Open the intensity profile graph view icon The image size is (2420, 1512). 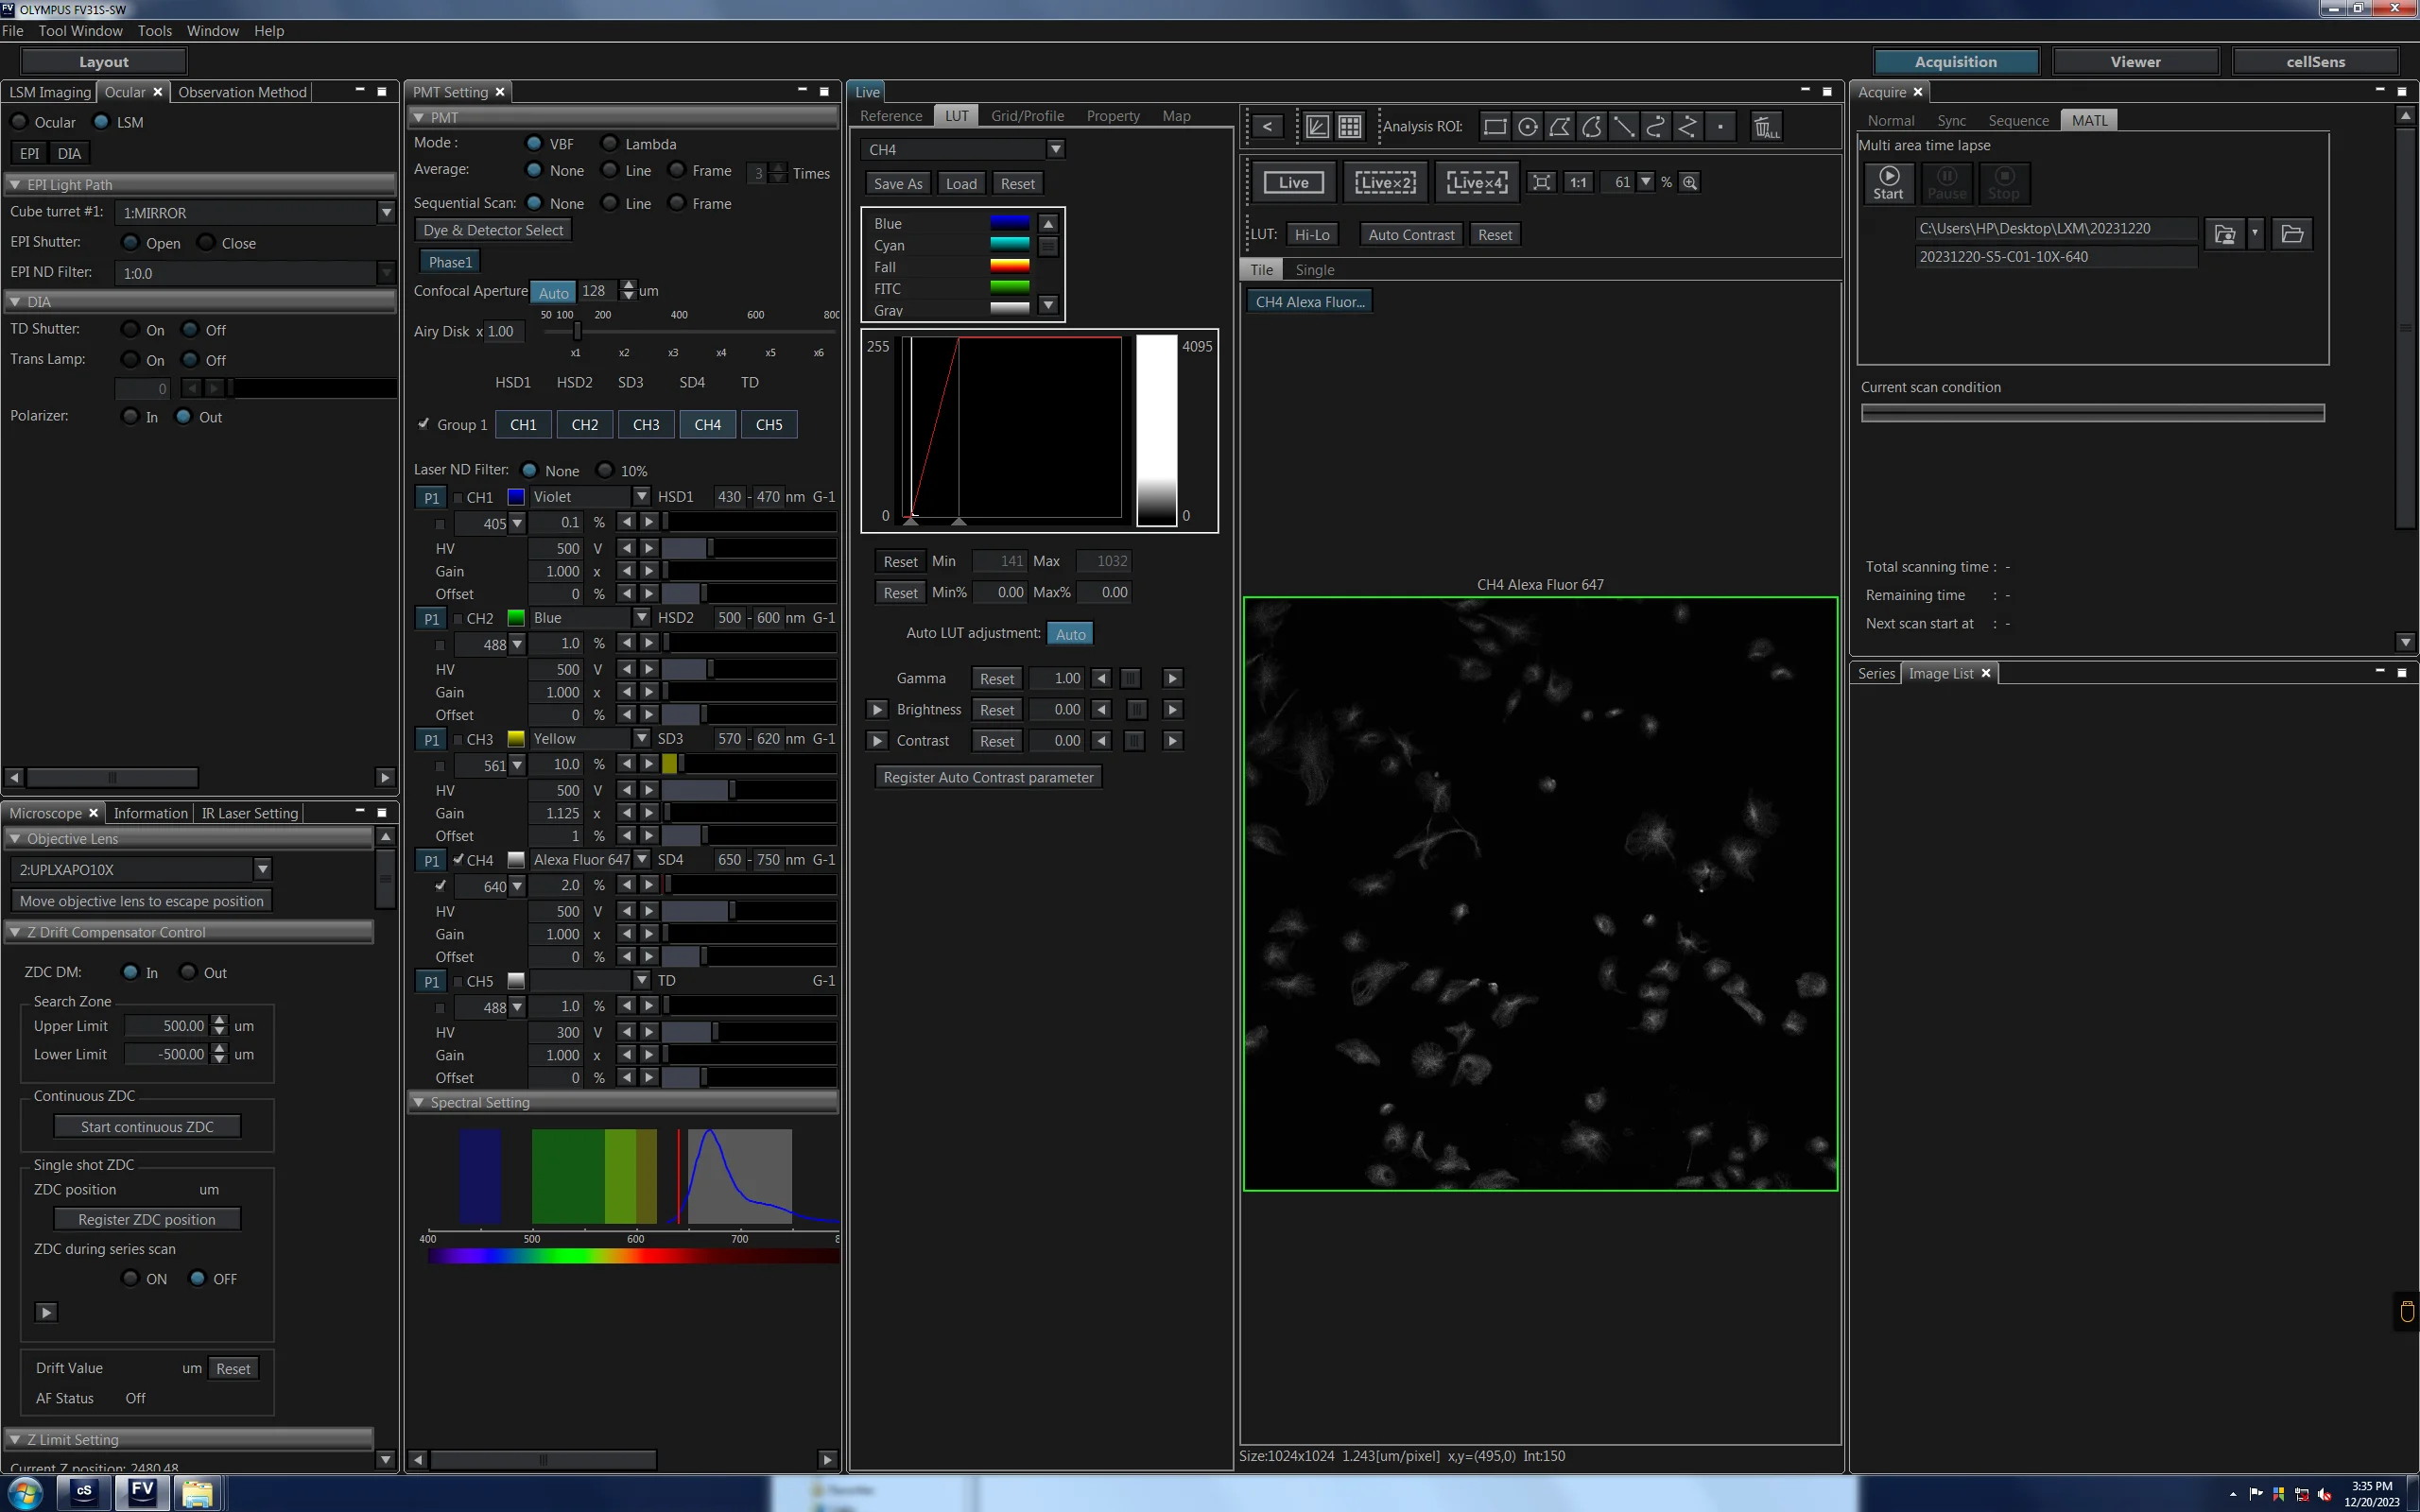click(x=1317, y=127)
